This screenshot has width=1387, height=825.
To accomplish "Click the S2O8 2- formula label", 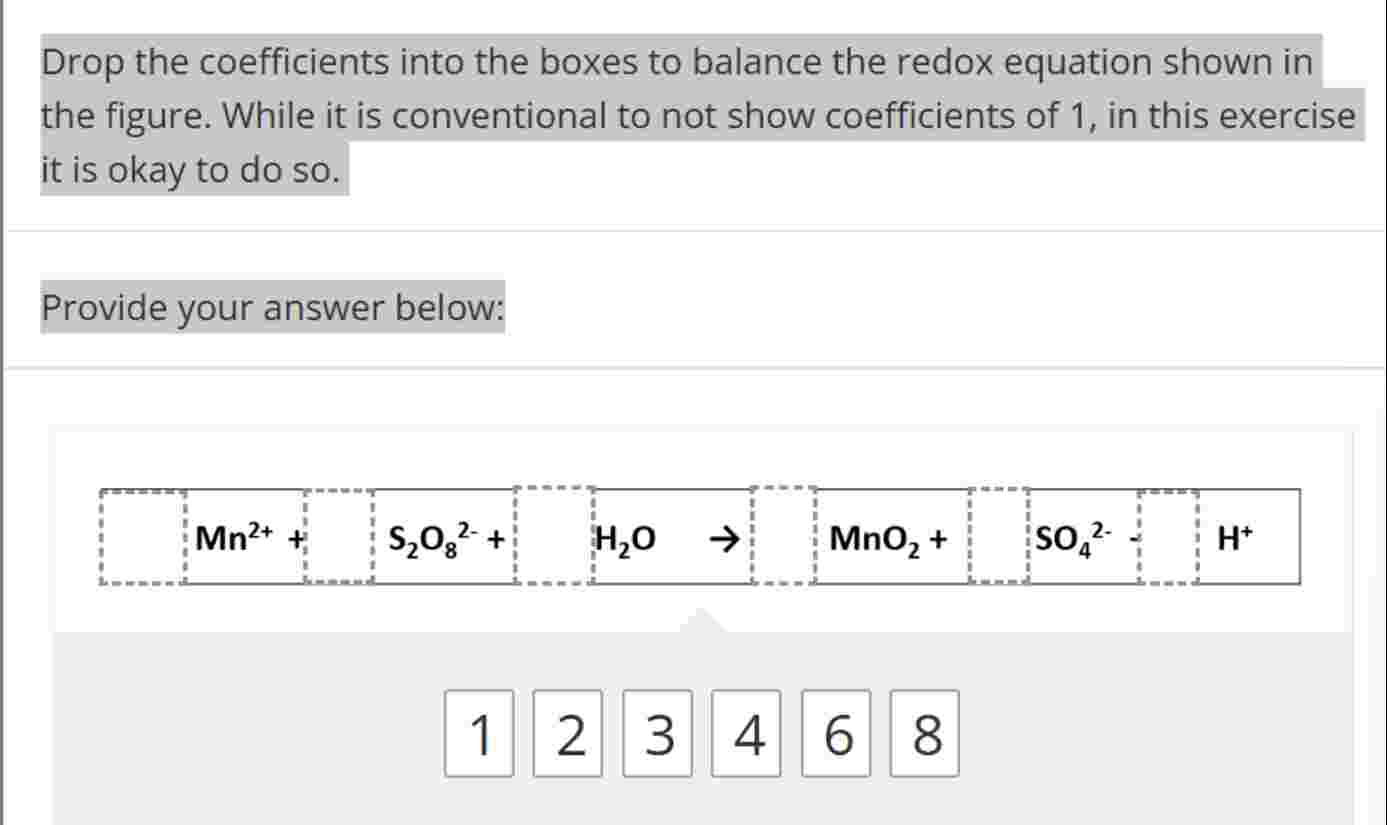I will click(435, 538).
